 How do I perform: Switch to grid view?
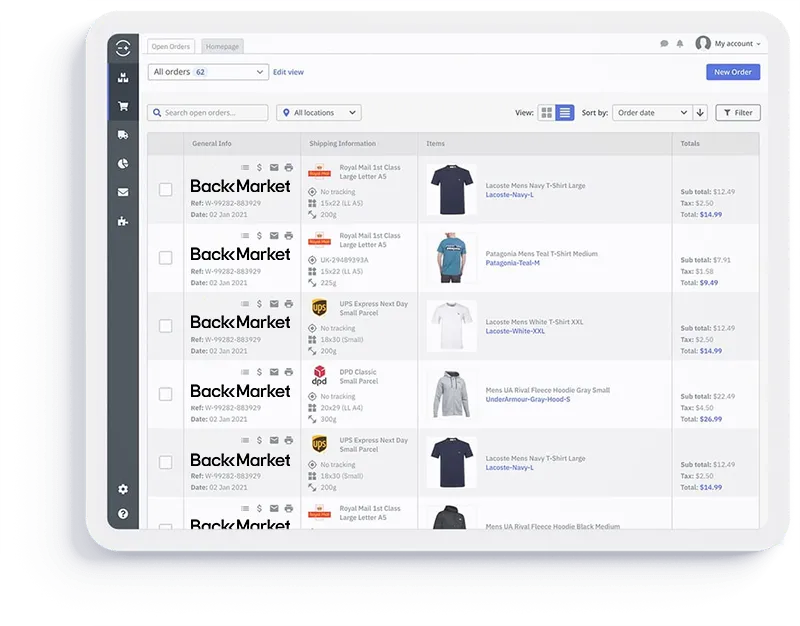pos(546,113)
